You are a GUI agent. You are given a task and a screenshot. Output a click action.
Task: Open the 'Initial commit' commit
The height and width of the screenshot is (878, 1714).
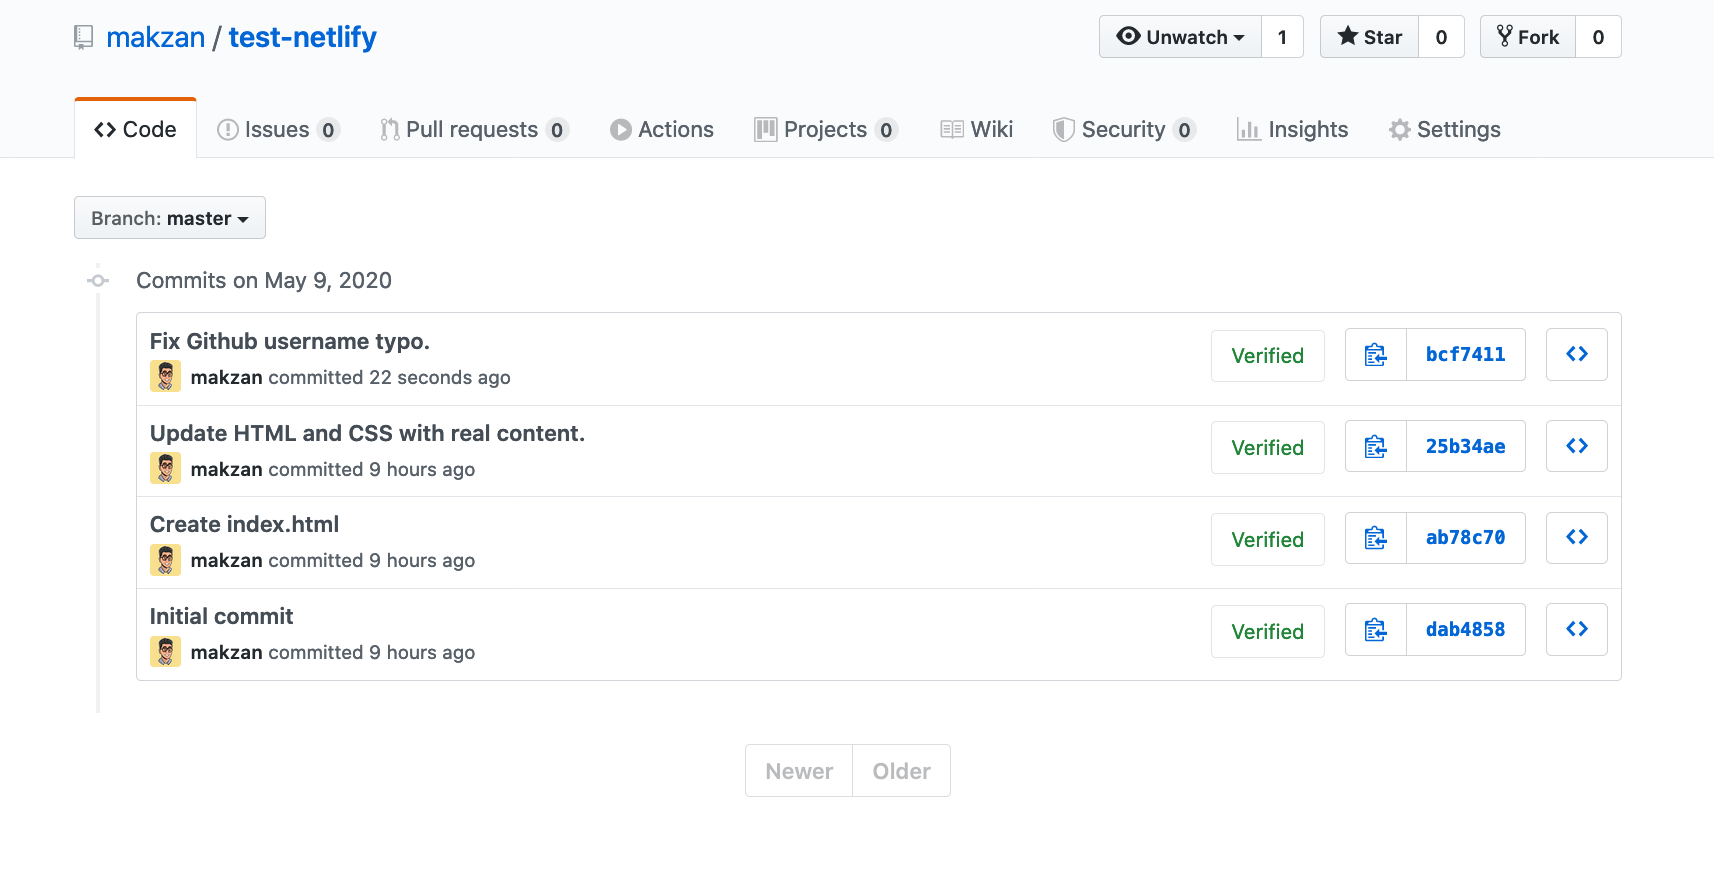[221, 616]
